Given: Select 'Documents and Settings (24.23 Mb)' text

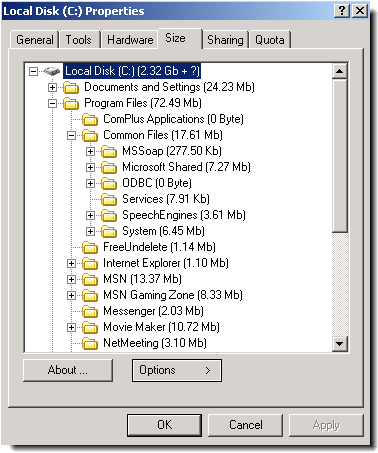Looking at the screenshot, I should 169,87.
